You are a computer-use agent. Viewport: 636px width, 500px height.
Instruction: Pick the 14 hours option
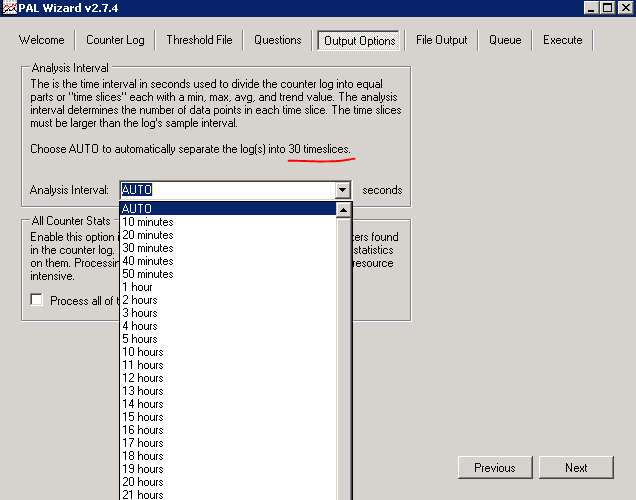tap(228, 403)
